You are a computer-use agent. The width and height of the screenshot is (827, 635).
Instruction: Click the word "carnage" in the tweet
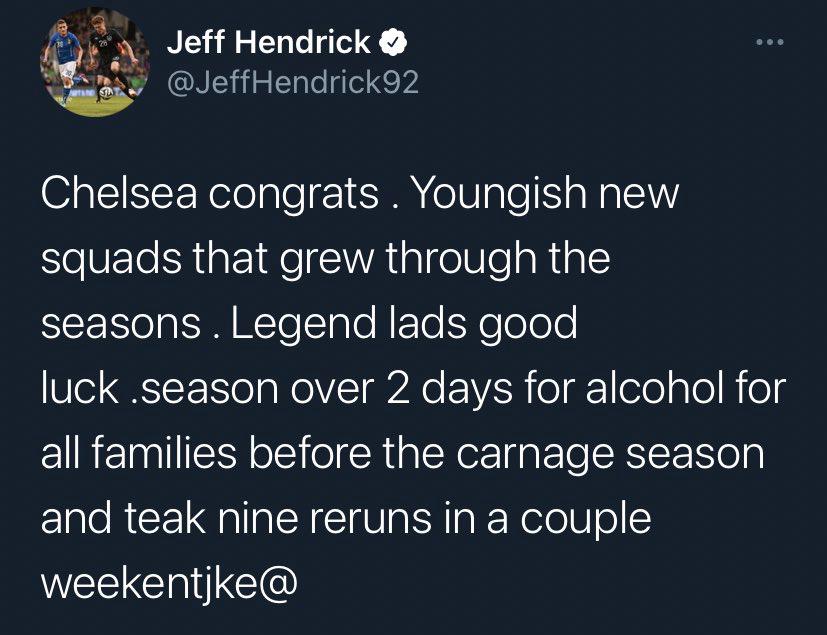coord(535,457)
